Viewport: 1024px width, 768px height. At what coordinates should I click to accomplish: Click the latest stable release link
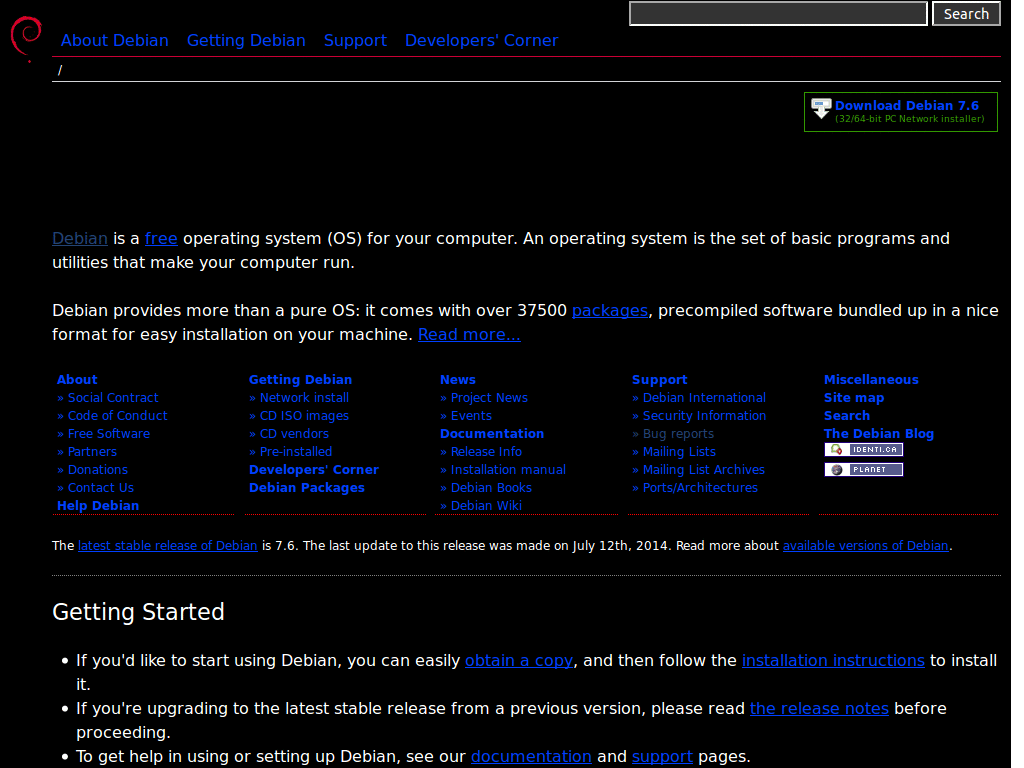167,545
